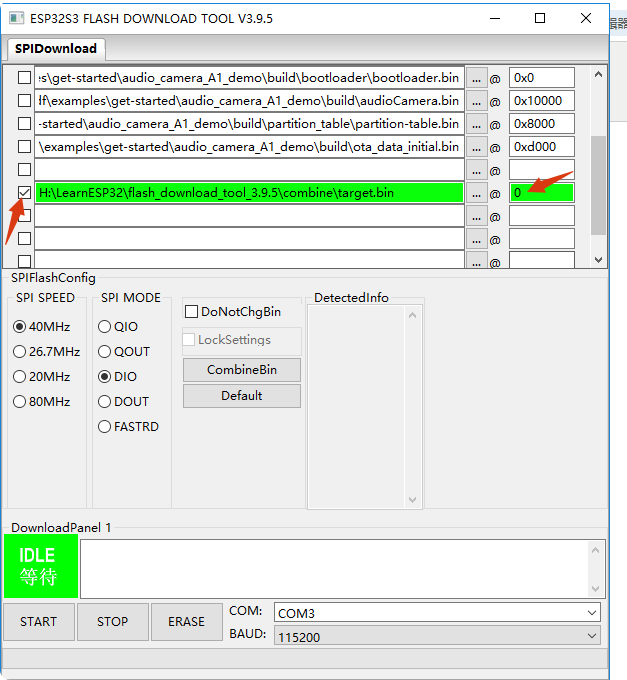Click the bootloader.bin file path field
The image size is (627, 680).
(x=249, y=78)
